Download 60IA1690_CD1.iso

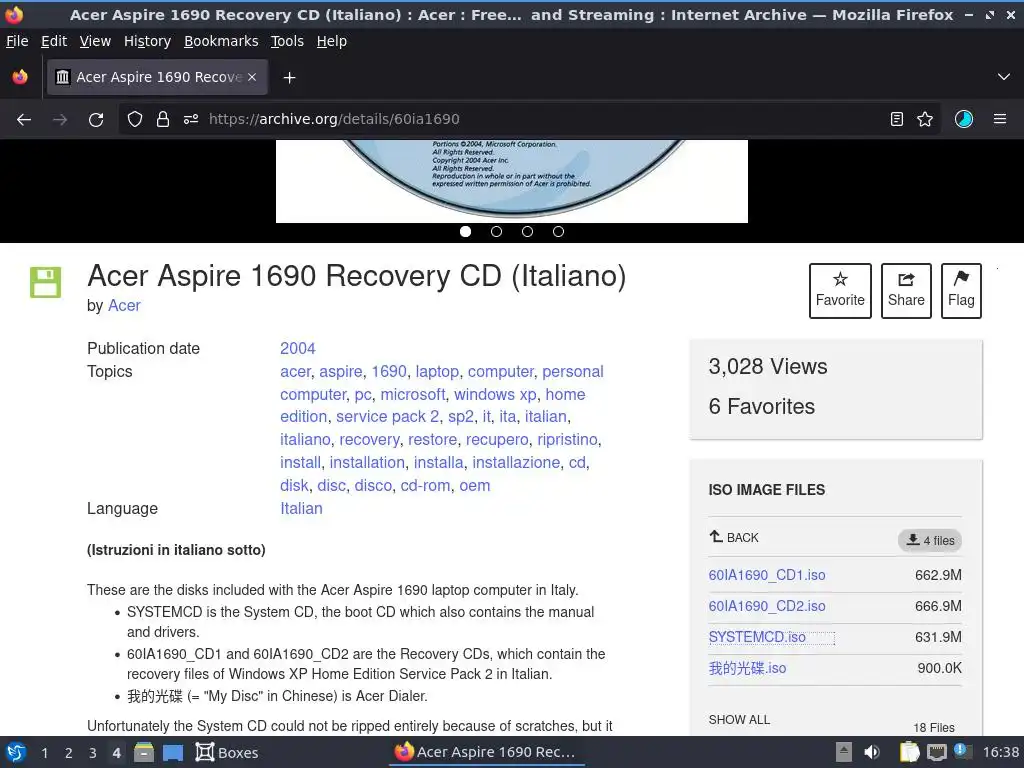pyautogui.click(x=767, y=575)
